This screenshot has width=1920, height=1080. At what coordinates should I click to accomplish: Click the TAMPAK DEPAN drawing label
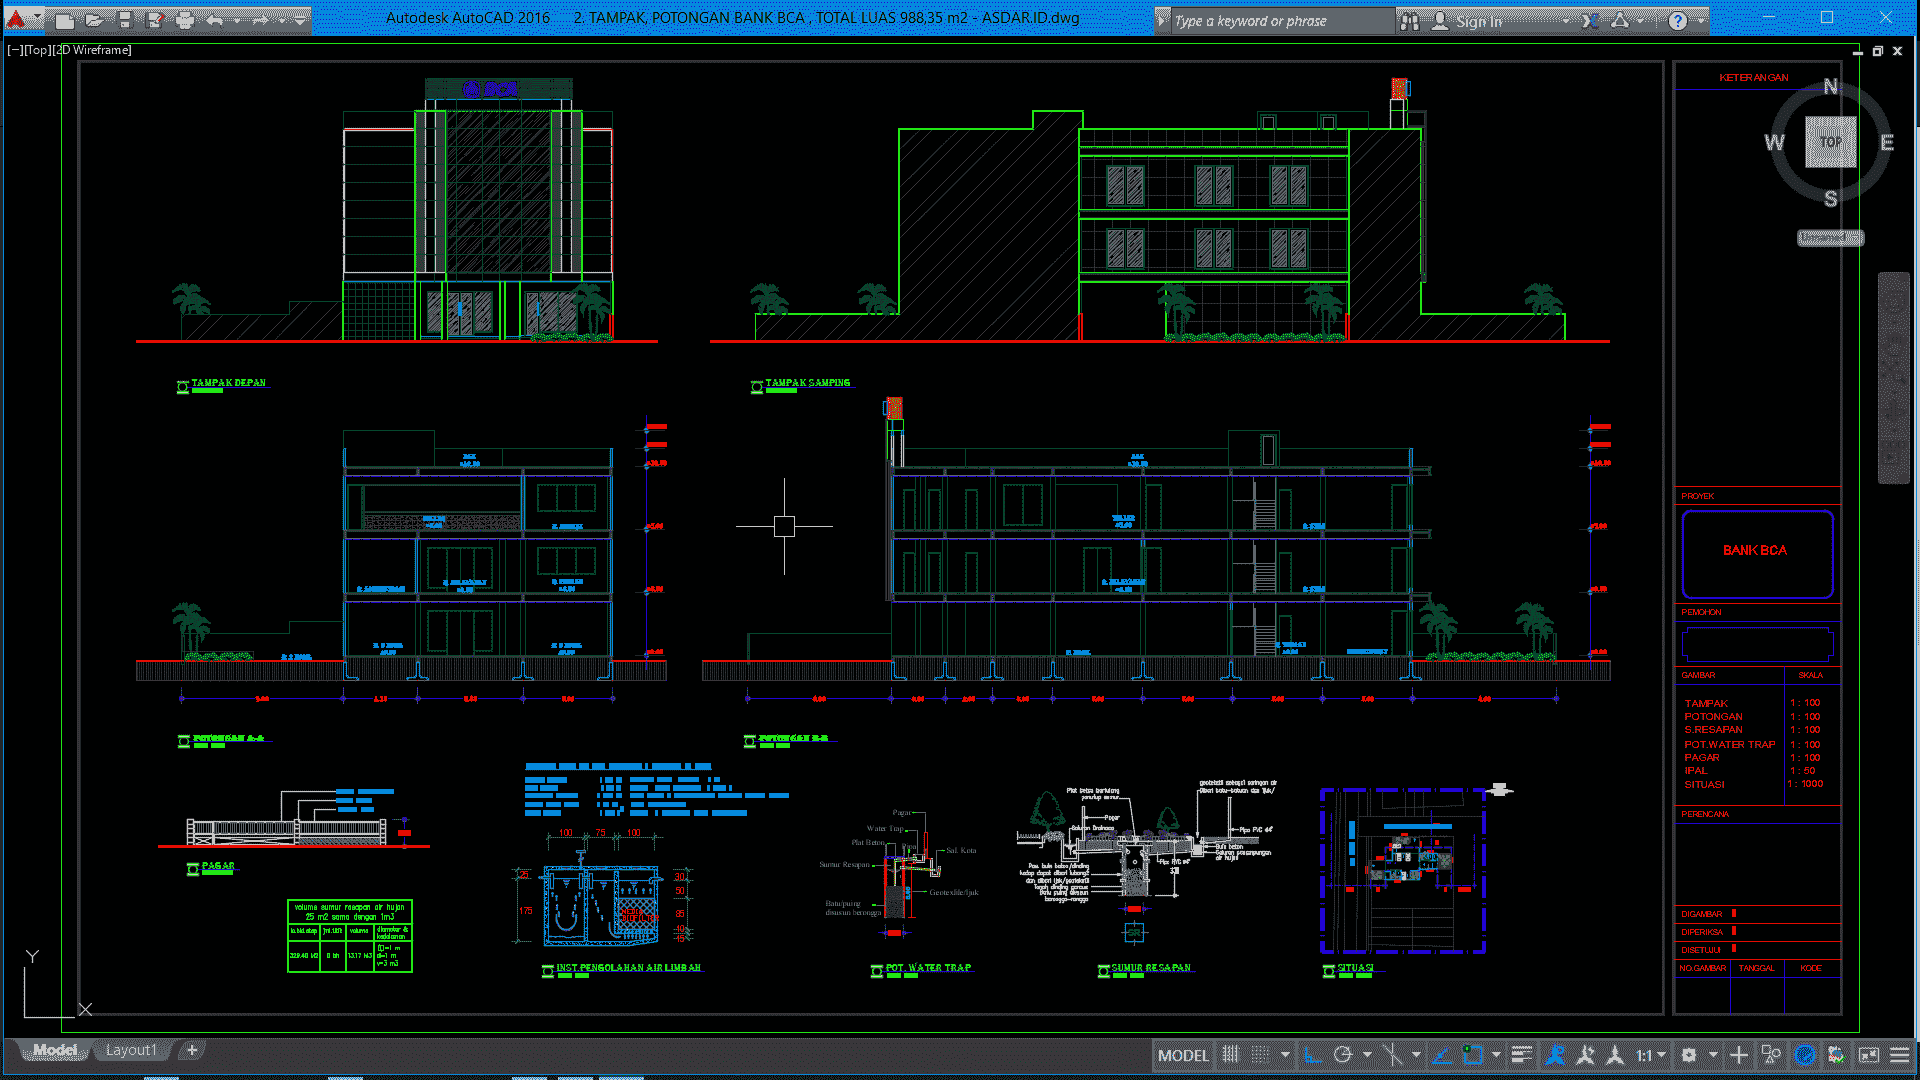click(229, 383)
